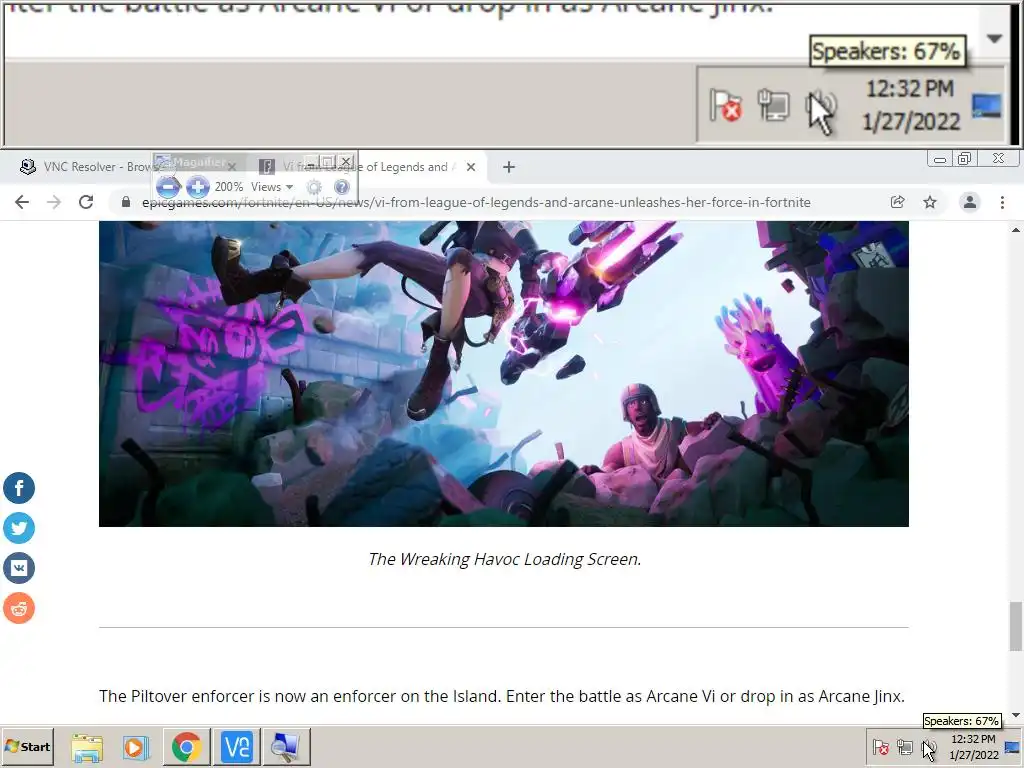
Task: Open the Windows Start menu
Action: pos(27,746)
